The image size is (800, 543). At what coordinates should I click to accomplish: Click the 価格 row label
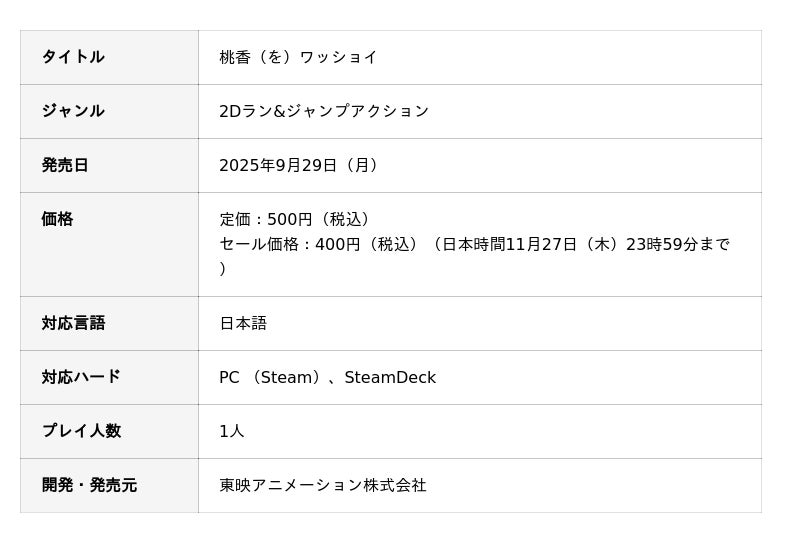[x=57, y=219]
